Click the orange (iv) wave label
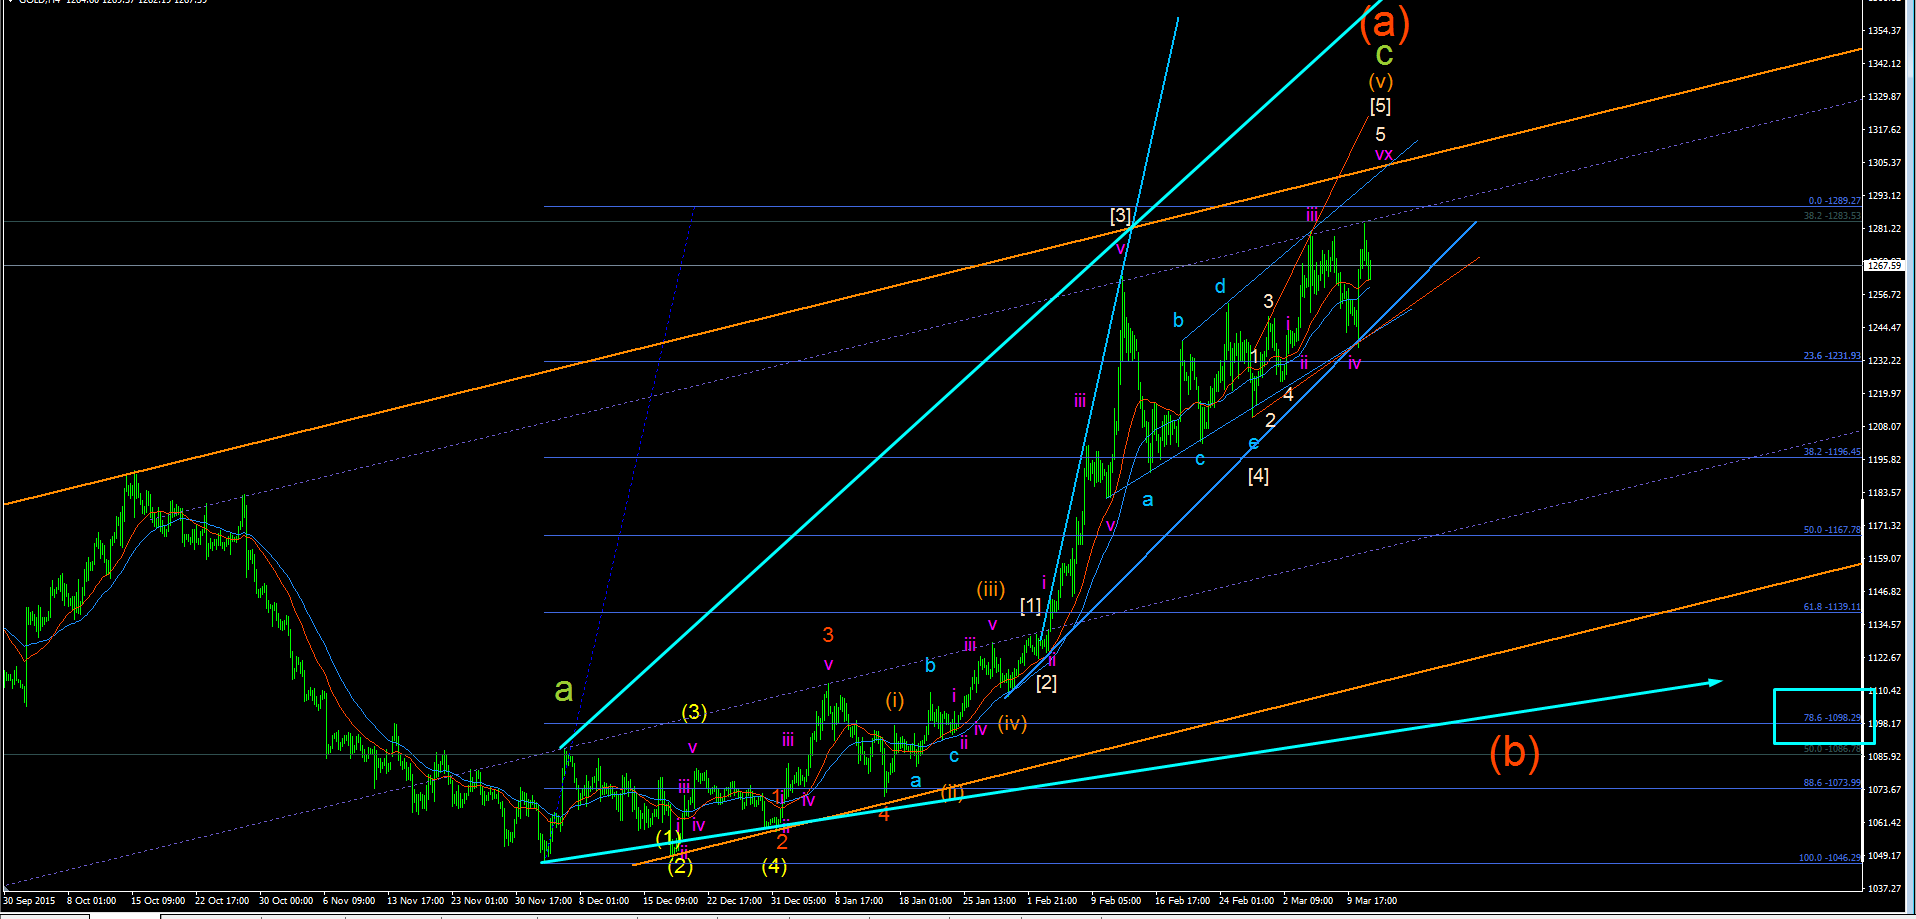Screen dimensions: 1916x919 (1012, 723)
